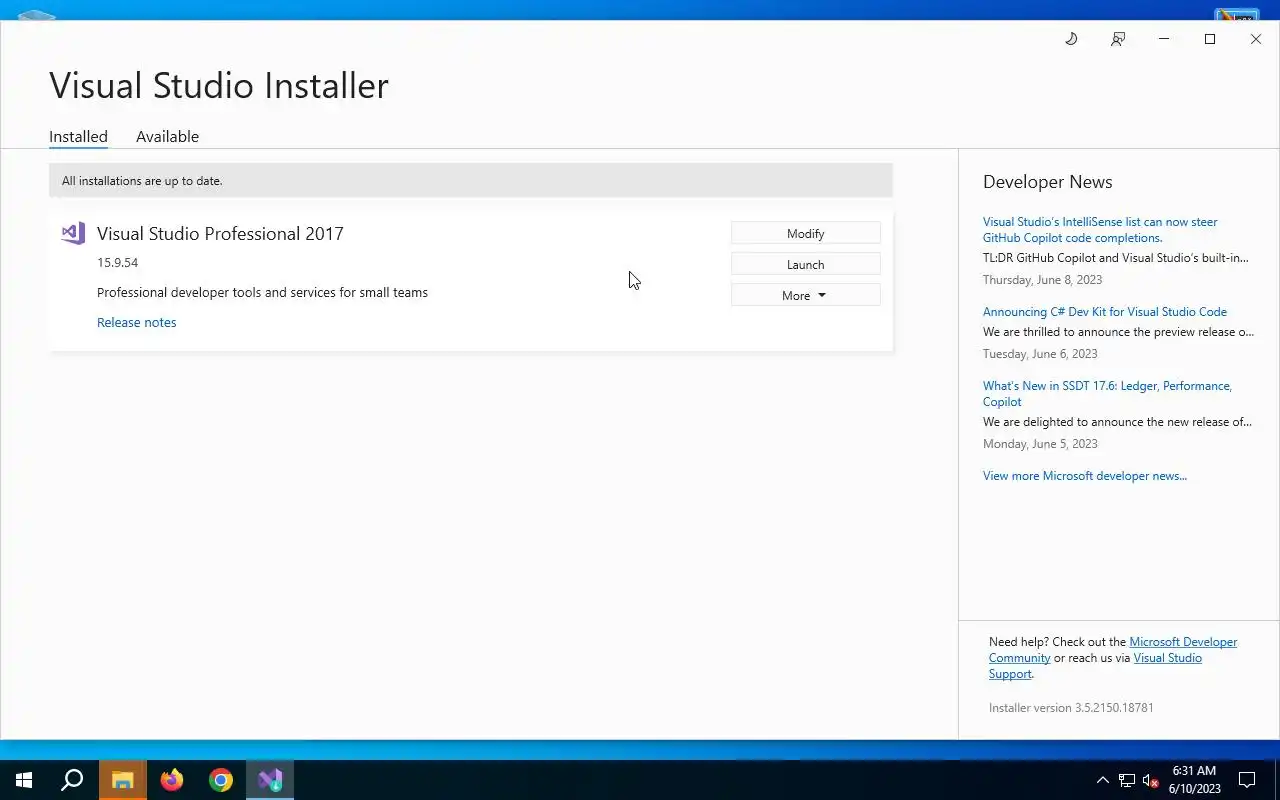Viewport: 1280px width, 800px height.
Task: Open the send feedback icon
Action: (1118, 39)
